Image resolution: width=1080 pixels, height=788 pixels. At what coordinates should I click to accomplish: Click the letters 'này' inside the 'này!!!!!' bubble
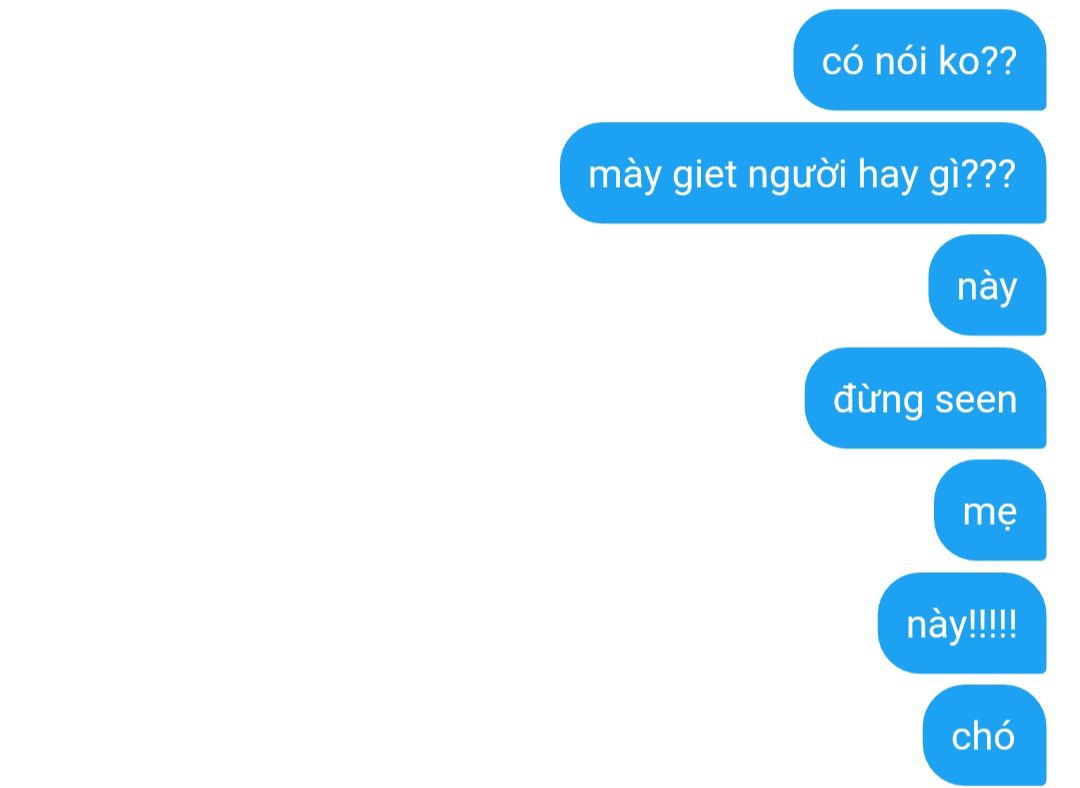(937, 625)
